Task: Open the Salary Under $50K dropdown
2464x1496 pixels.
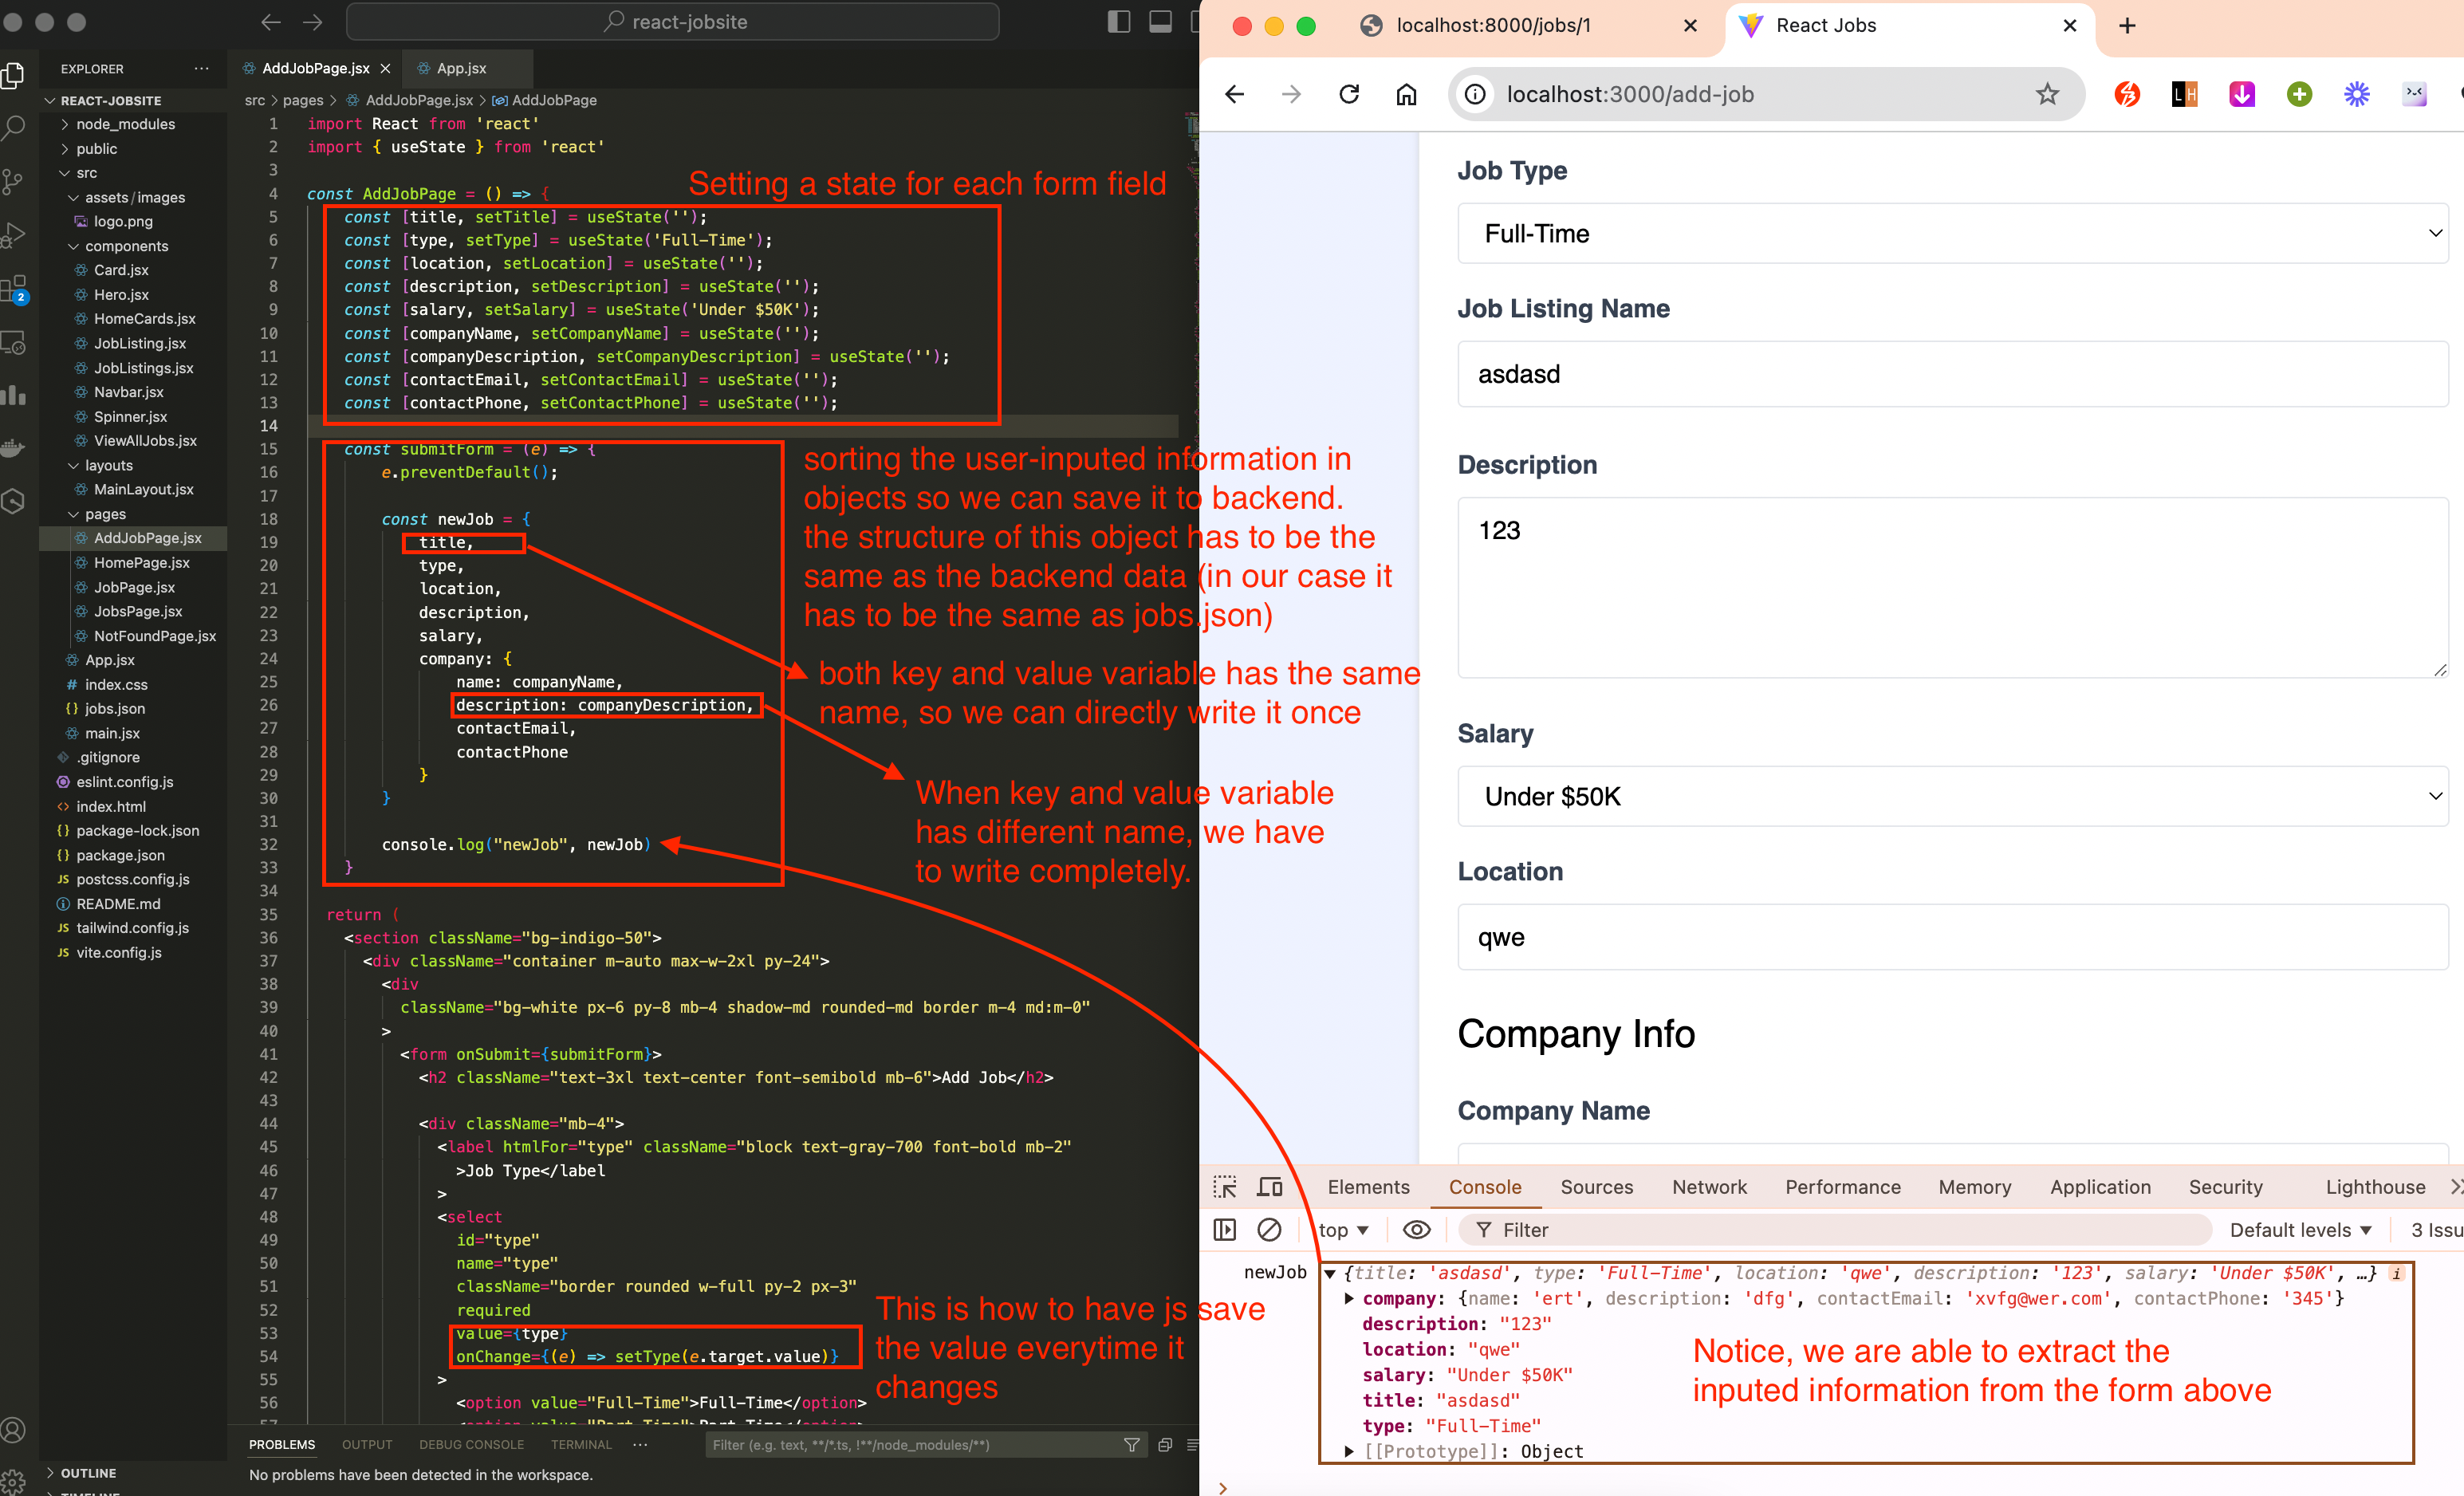Action: click(x=1953, y=796)
